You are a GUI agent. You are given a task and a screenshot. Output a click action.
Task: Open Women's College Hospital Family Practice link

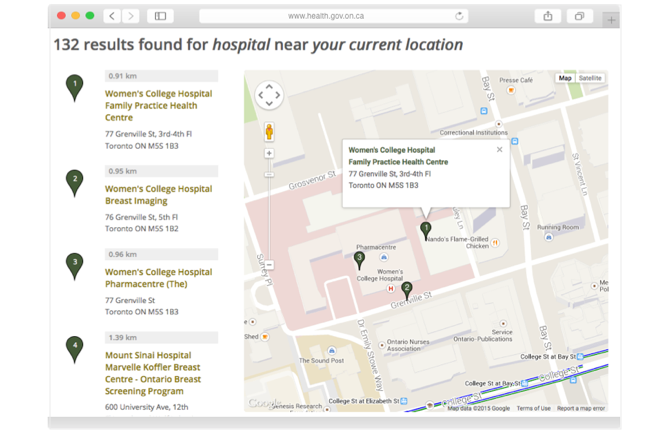pyautogui.click(x=158, y=105)
